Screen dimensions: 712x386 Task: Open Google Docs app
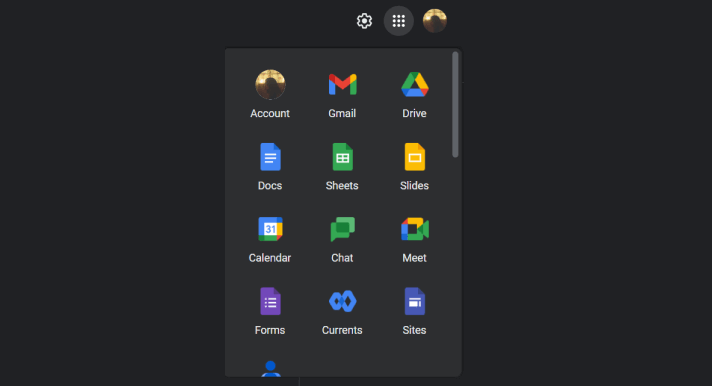point(270,167)
